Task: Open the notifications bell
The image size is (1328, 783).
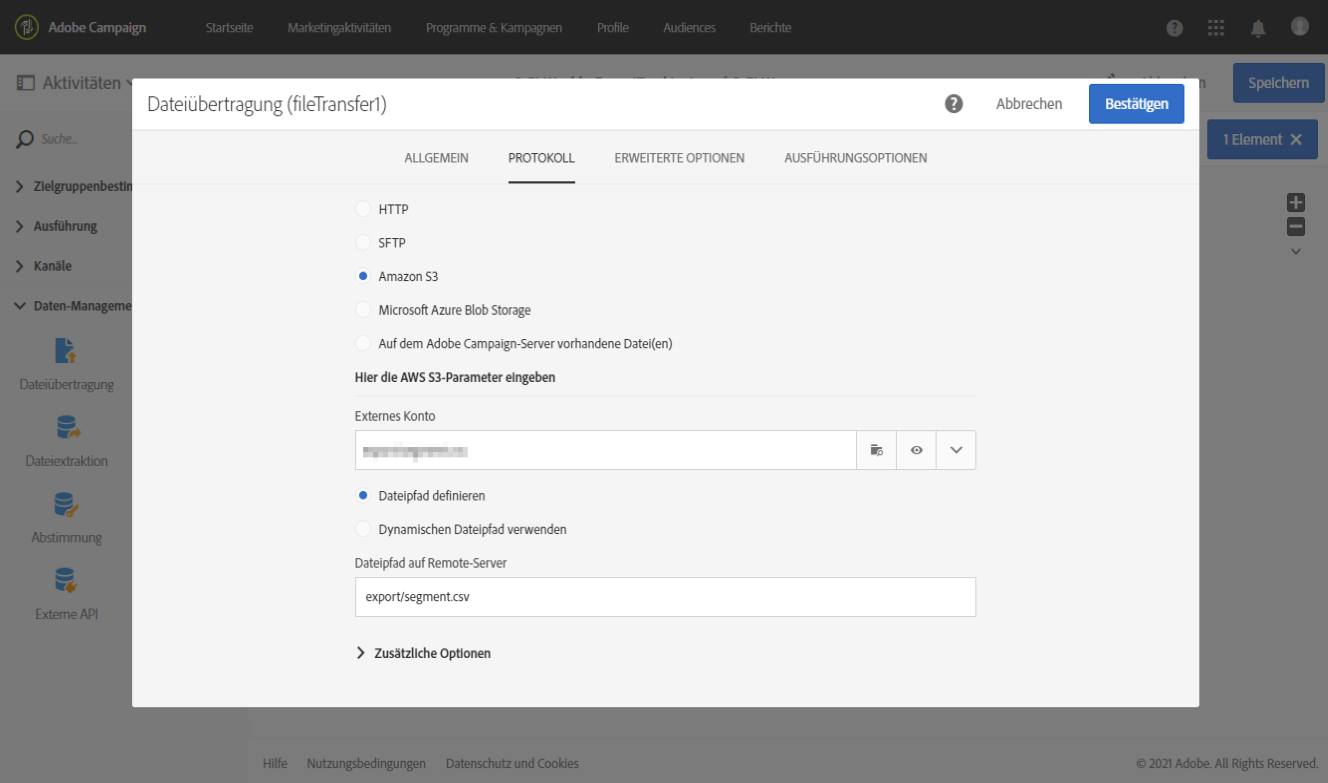Action: [x=1258, y=28]
